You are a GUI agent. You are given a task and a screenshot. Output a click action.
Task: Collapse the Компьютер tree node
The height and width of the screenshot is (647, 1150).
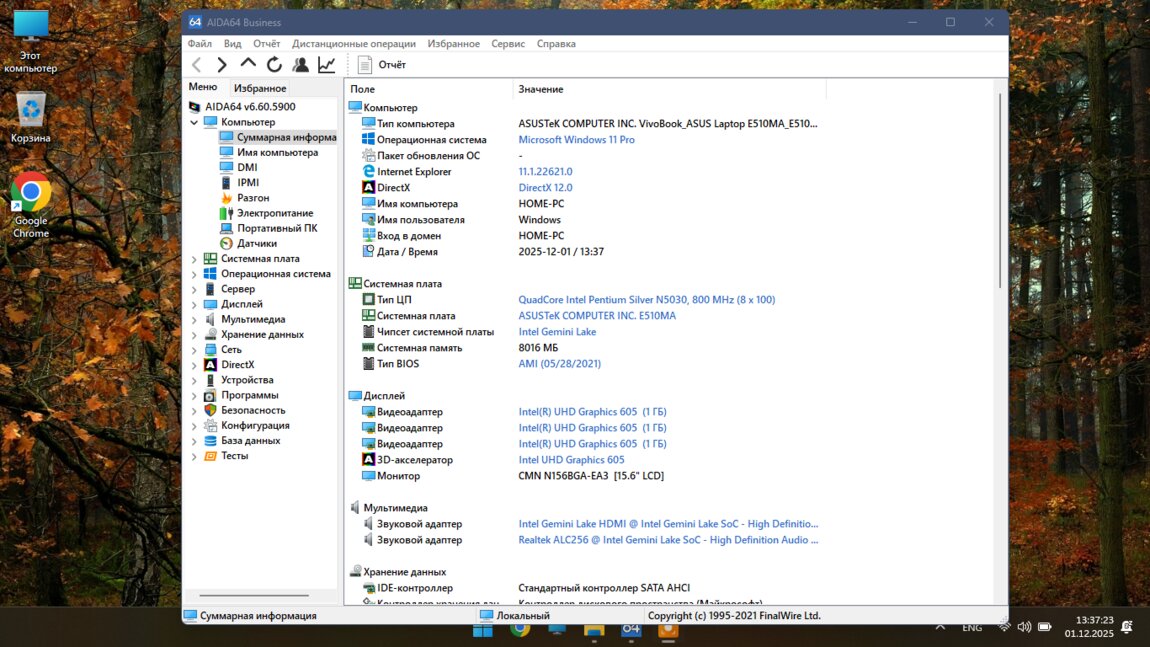click(x=194, y=122)
